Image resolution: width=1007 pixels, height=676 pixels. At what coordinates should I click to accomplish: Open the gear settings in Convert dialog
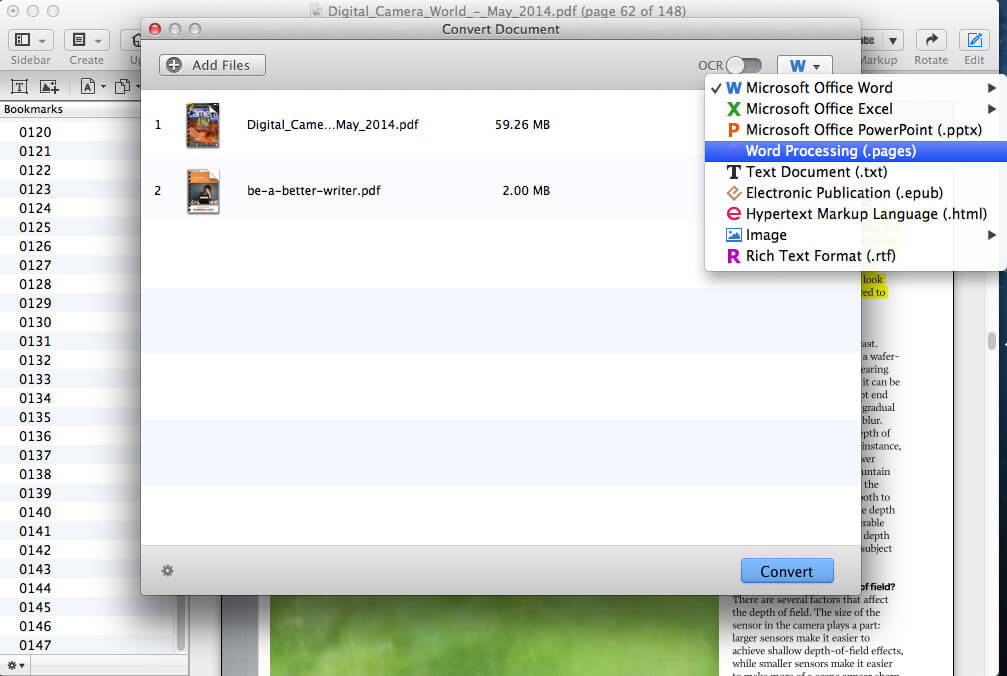coord(168,571)
